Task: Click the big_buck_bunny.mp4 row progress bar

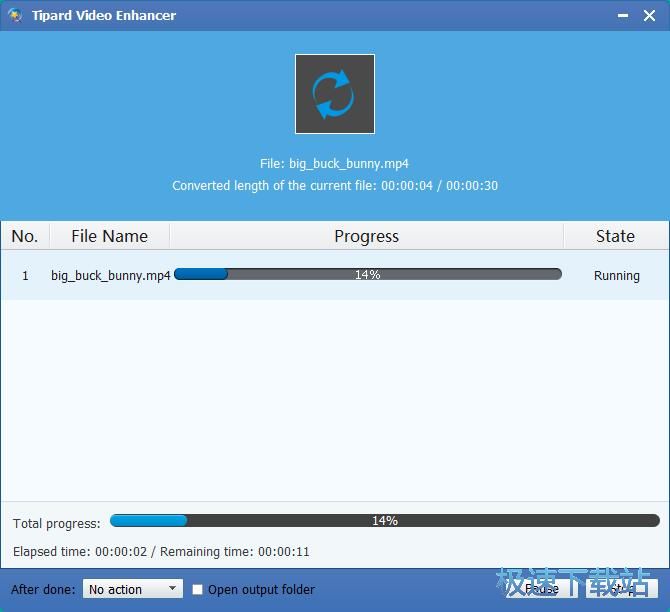Action: (x=368, y=274)
